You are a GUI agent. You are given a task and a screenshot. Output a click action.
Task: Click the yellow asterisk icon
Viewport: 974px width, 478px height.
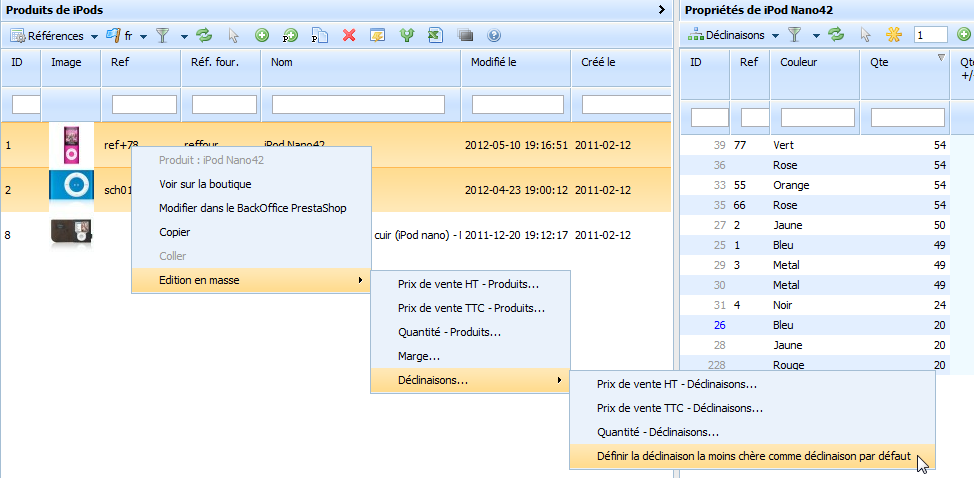click(x=893, y=35)
